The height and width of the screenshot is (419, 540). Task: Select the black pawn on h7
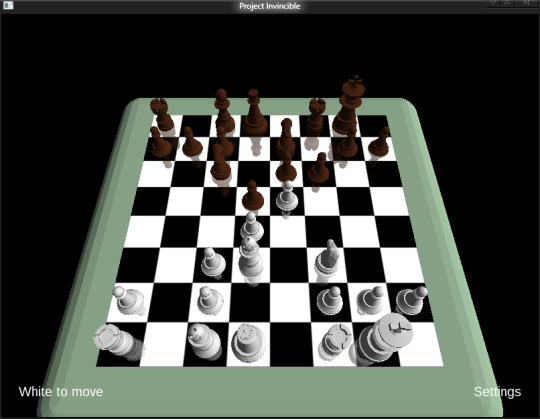(379, 140)
